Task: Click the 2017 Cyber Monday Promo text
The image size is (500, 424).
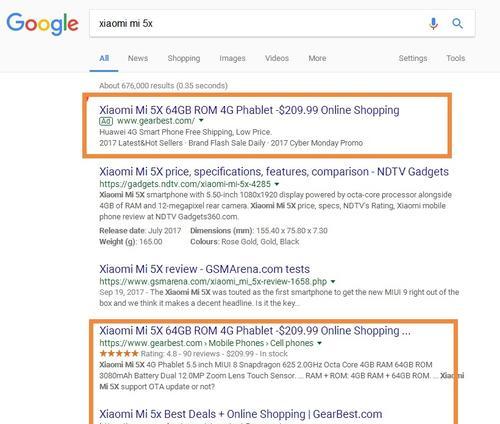Action: [317, 143]
